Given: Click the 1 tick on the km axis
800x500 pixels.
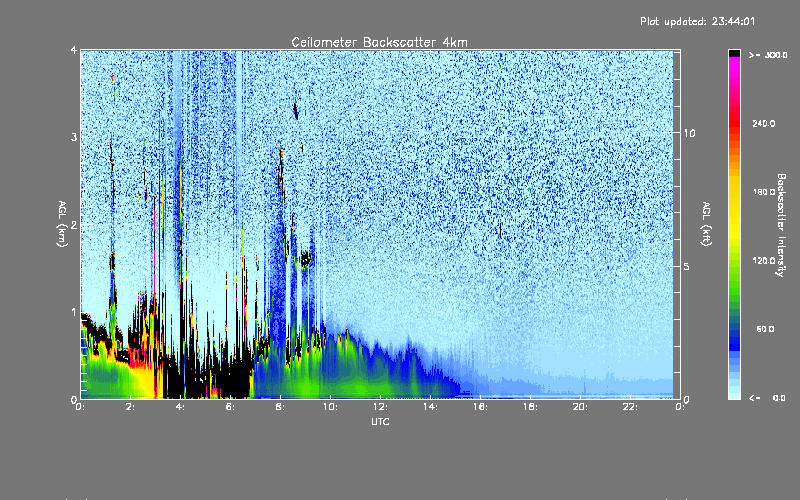Looking at the screenshot, I should coord(74,312).
